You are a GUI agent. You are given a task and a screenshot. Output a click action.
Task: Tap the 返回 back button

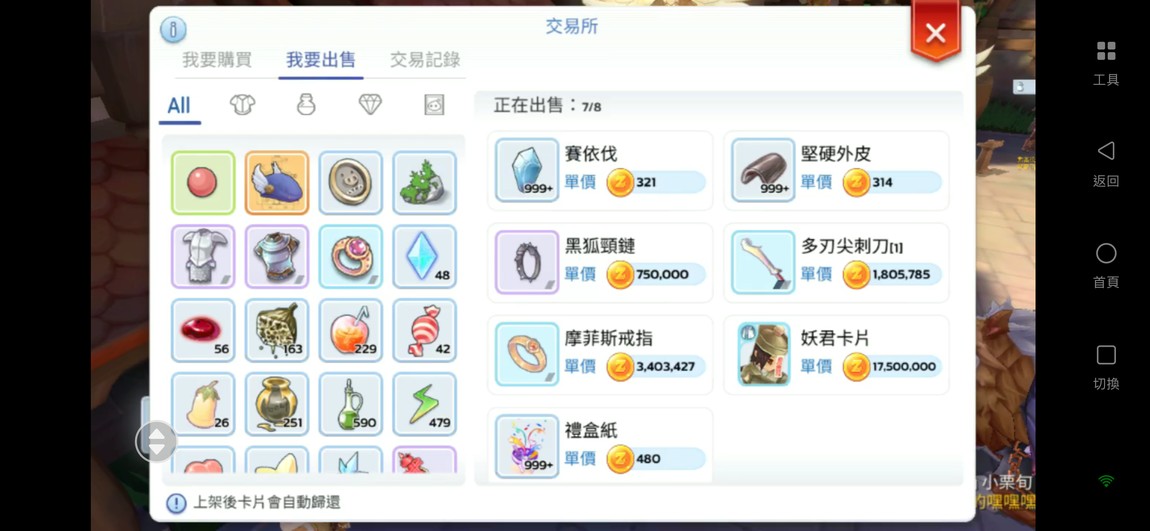tap(1105, 164)
